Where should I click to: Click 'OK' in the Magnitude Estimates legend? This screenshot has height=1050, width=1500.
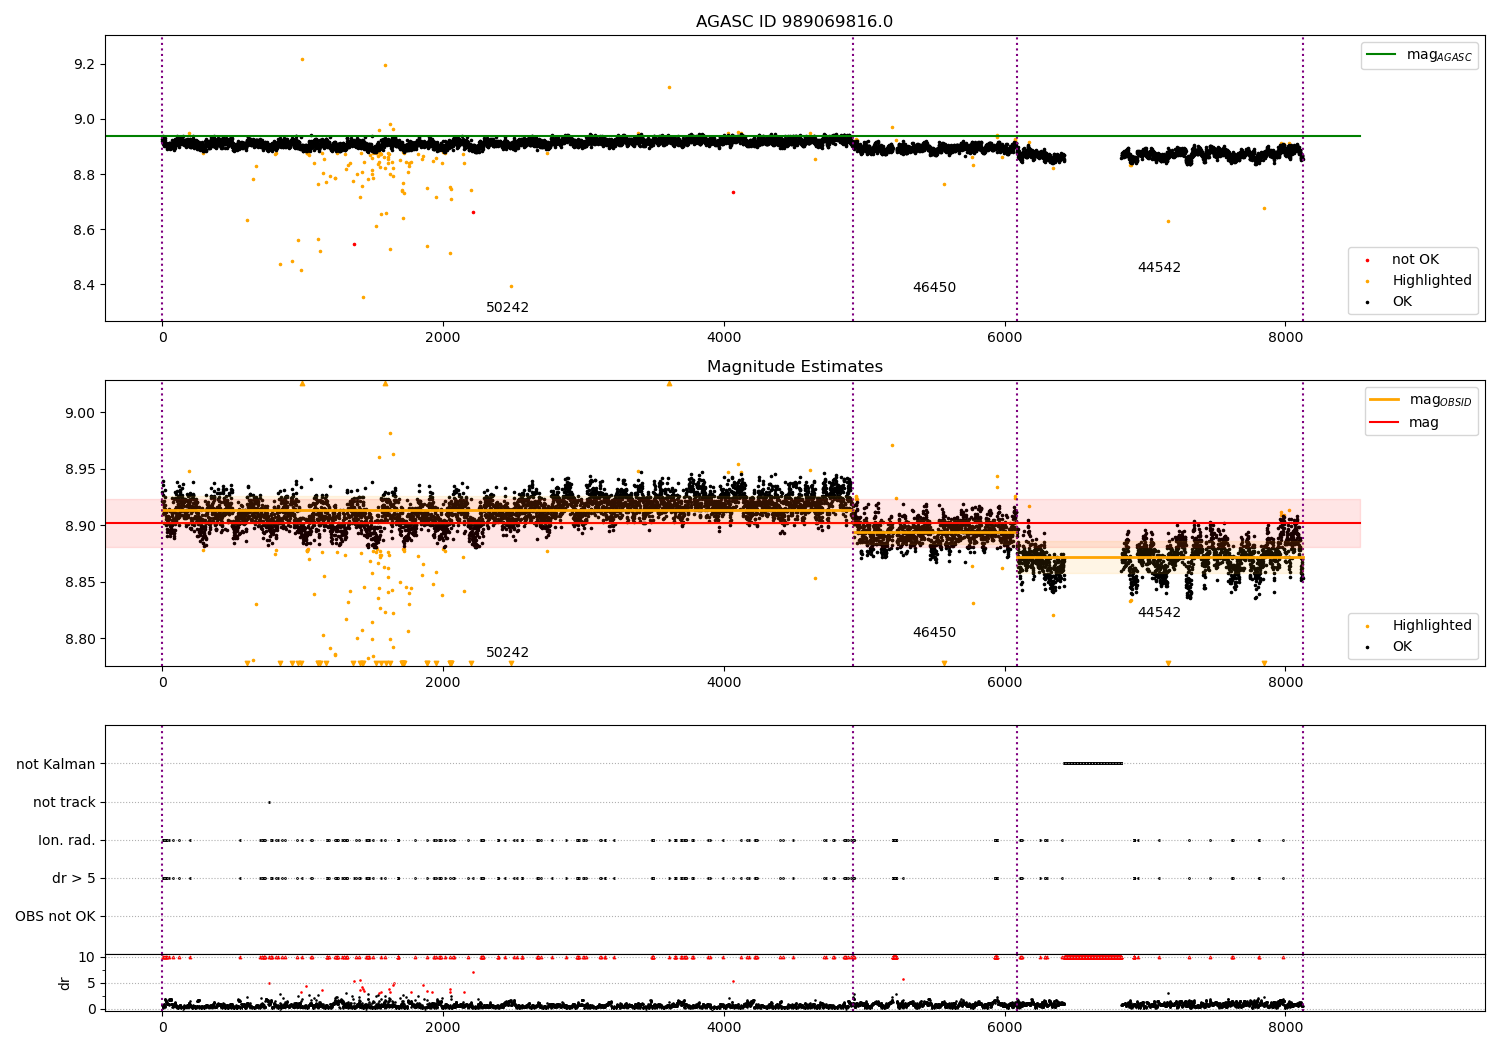tap(1402, 647)
